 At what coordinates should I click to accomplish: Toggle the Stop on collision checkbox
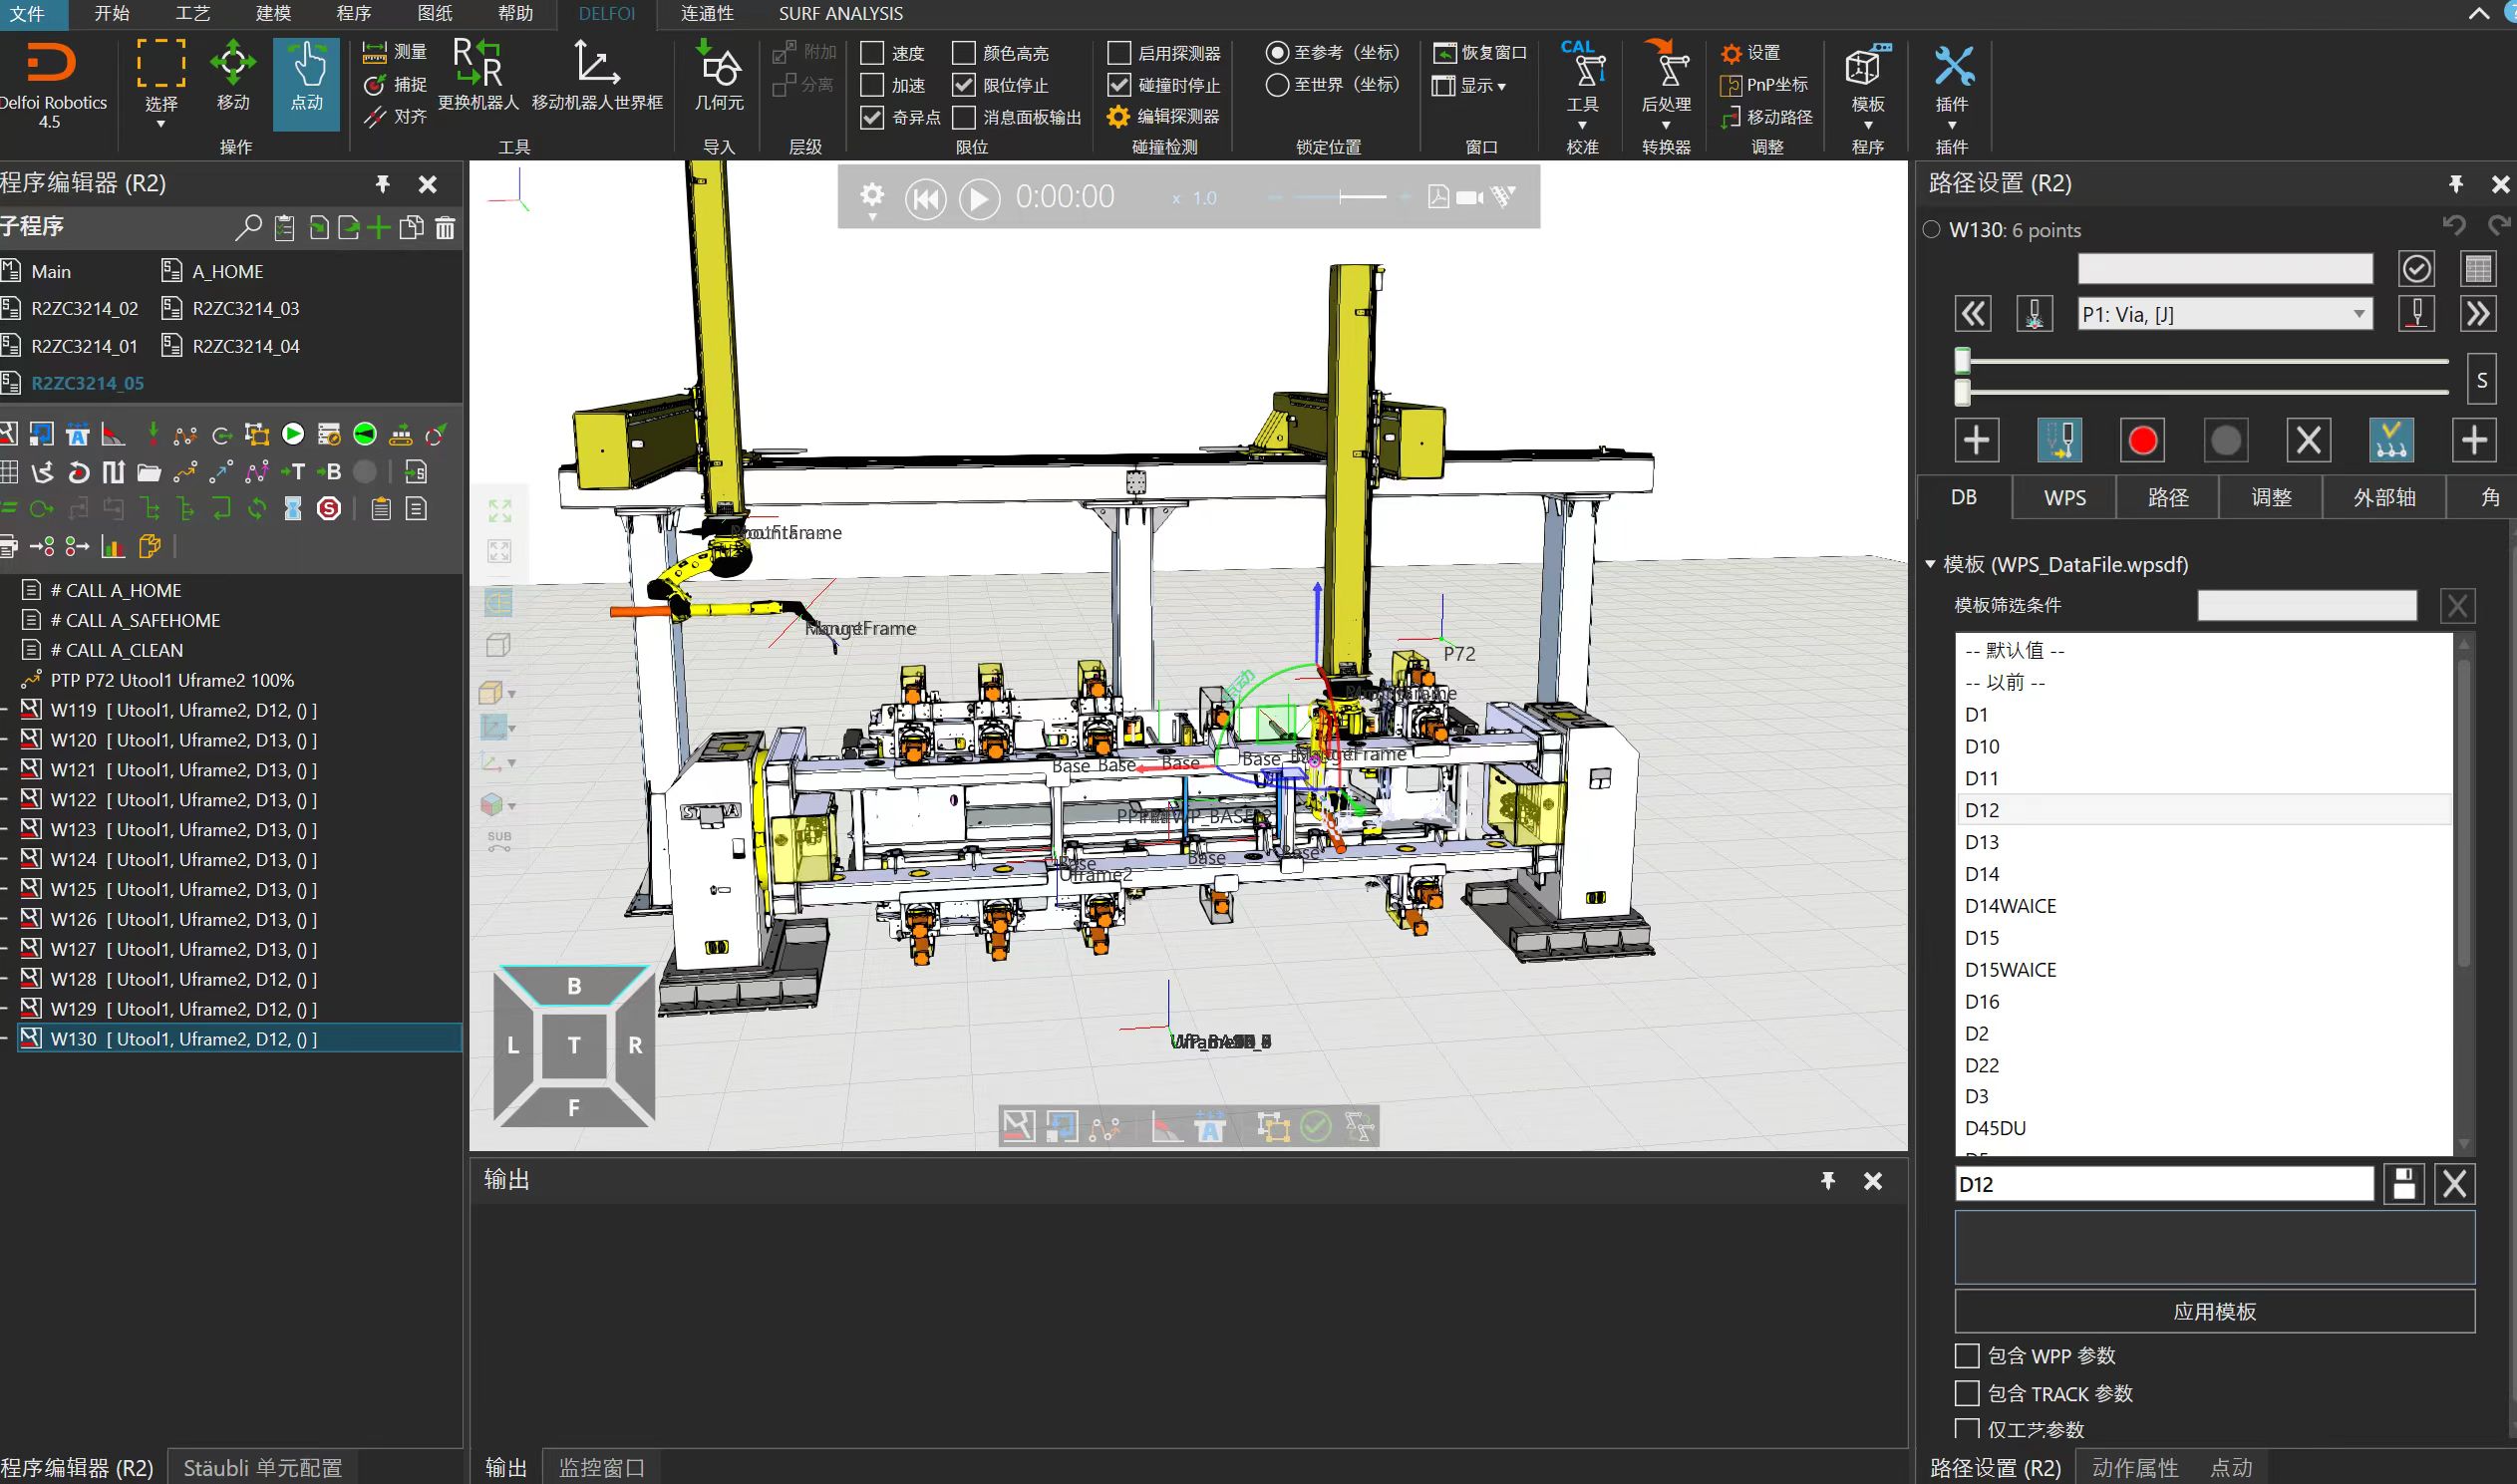tap(1120, 85)
